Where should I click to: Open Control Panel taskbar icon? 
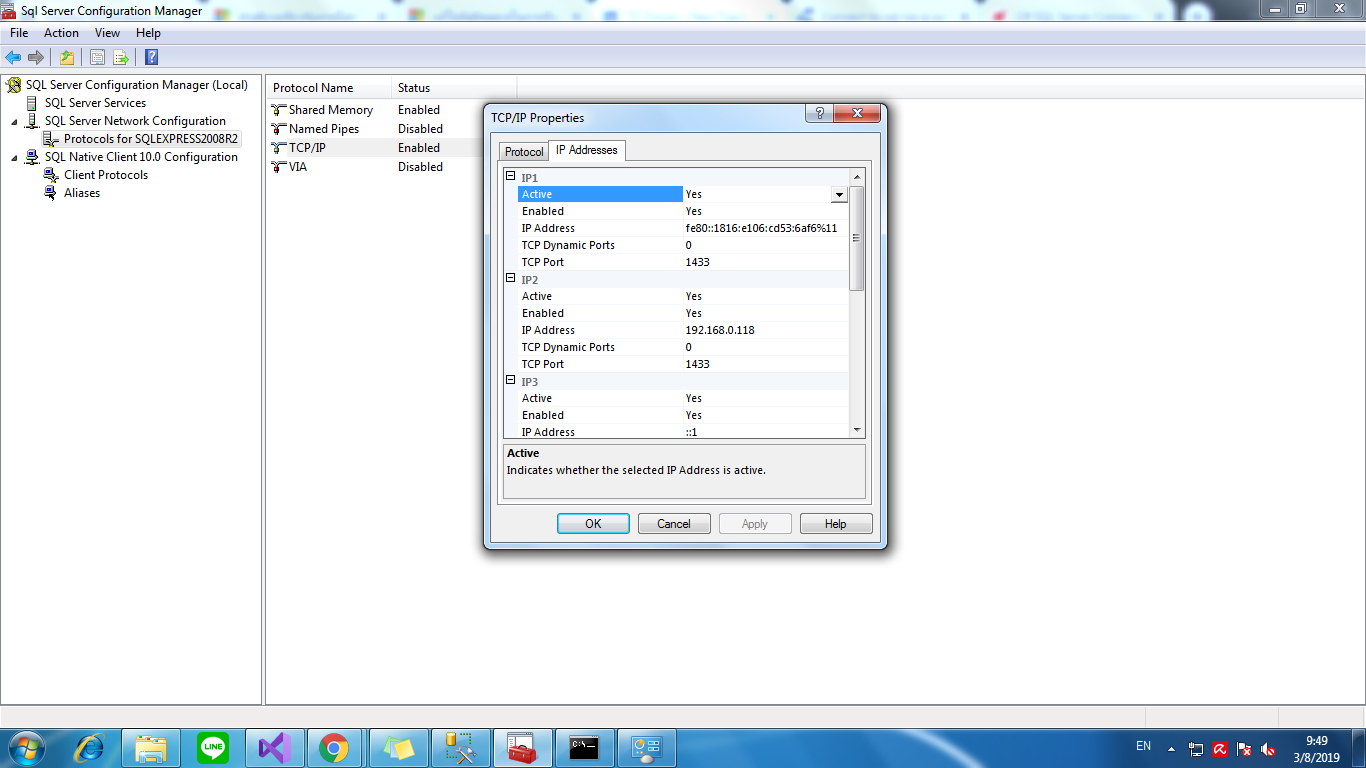click(x=647, y=747)
